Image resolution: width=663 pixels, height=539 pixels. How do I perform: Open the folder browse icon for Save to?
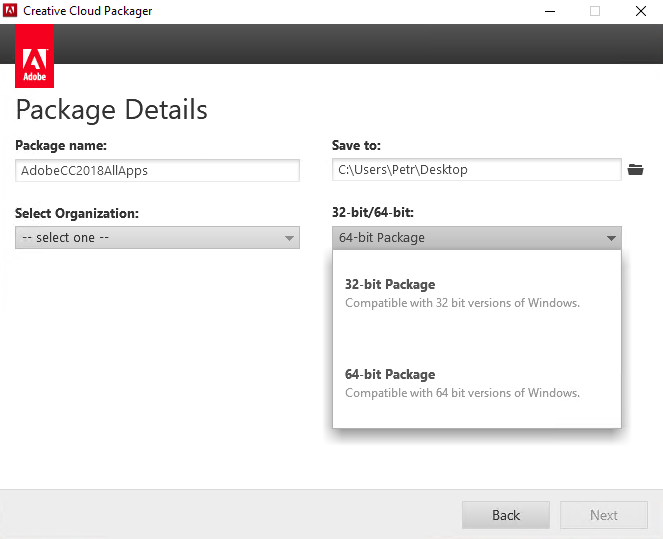tap(635, 170)
